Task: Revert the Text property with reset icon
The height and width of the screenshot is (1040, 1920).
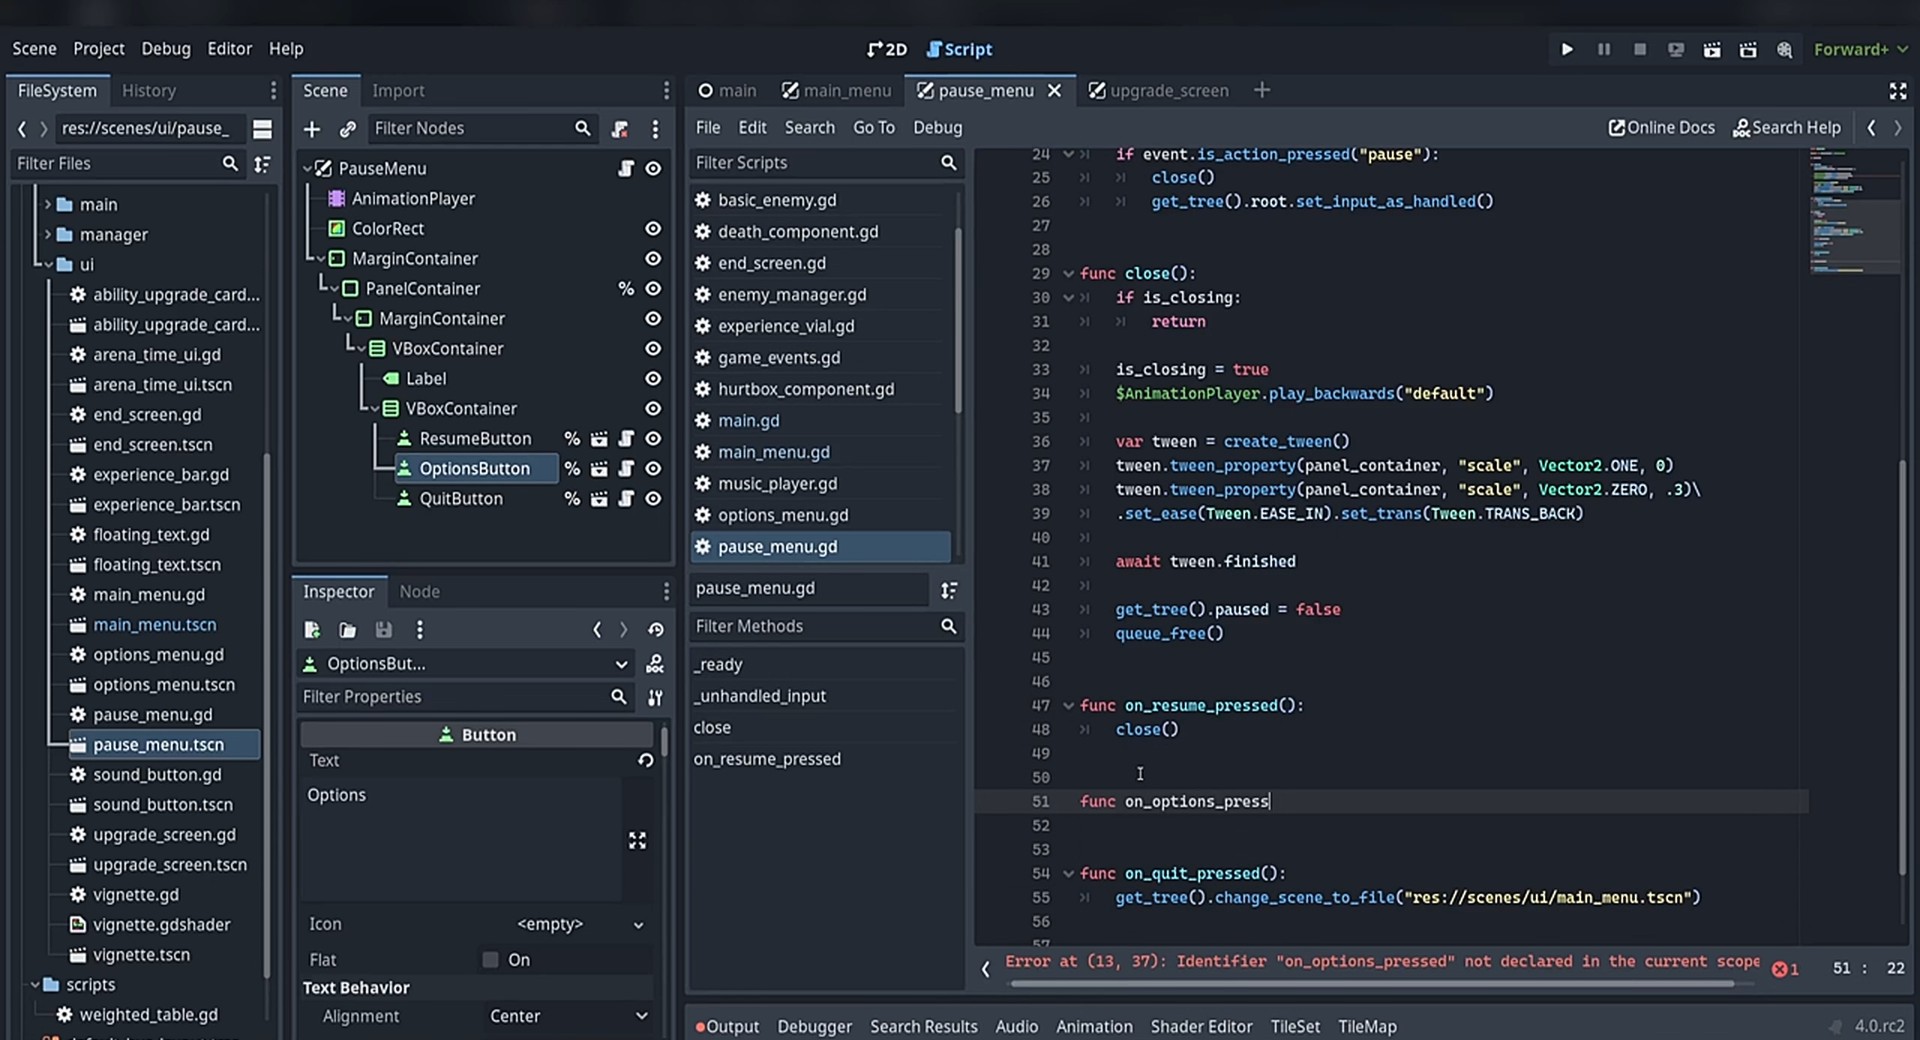Action: pyautogui.click(x=646, y=761)
